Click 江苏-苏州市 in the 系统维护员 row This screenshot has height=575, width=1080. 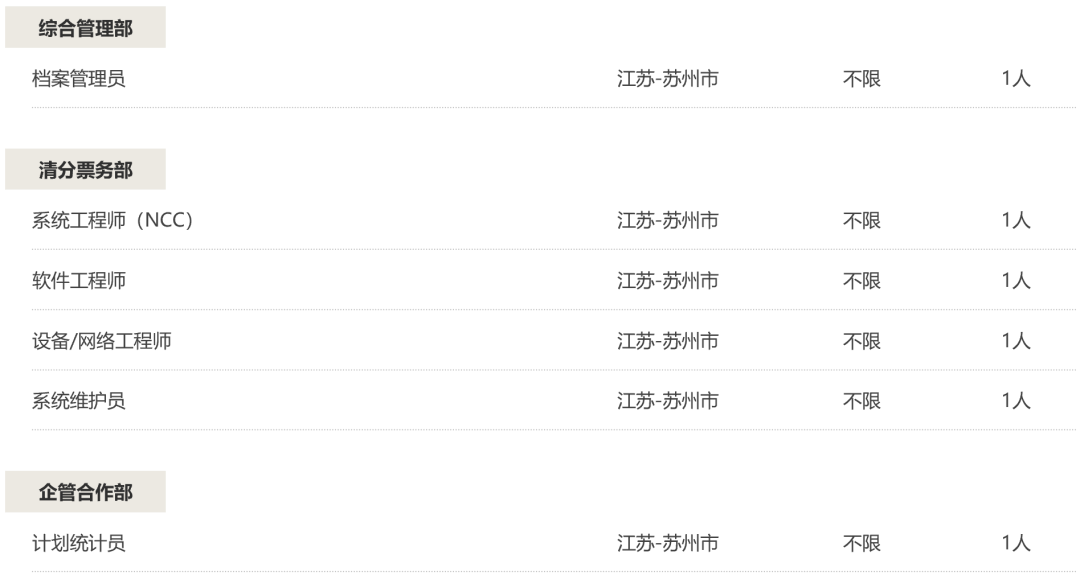coord(667,401)
